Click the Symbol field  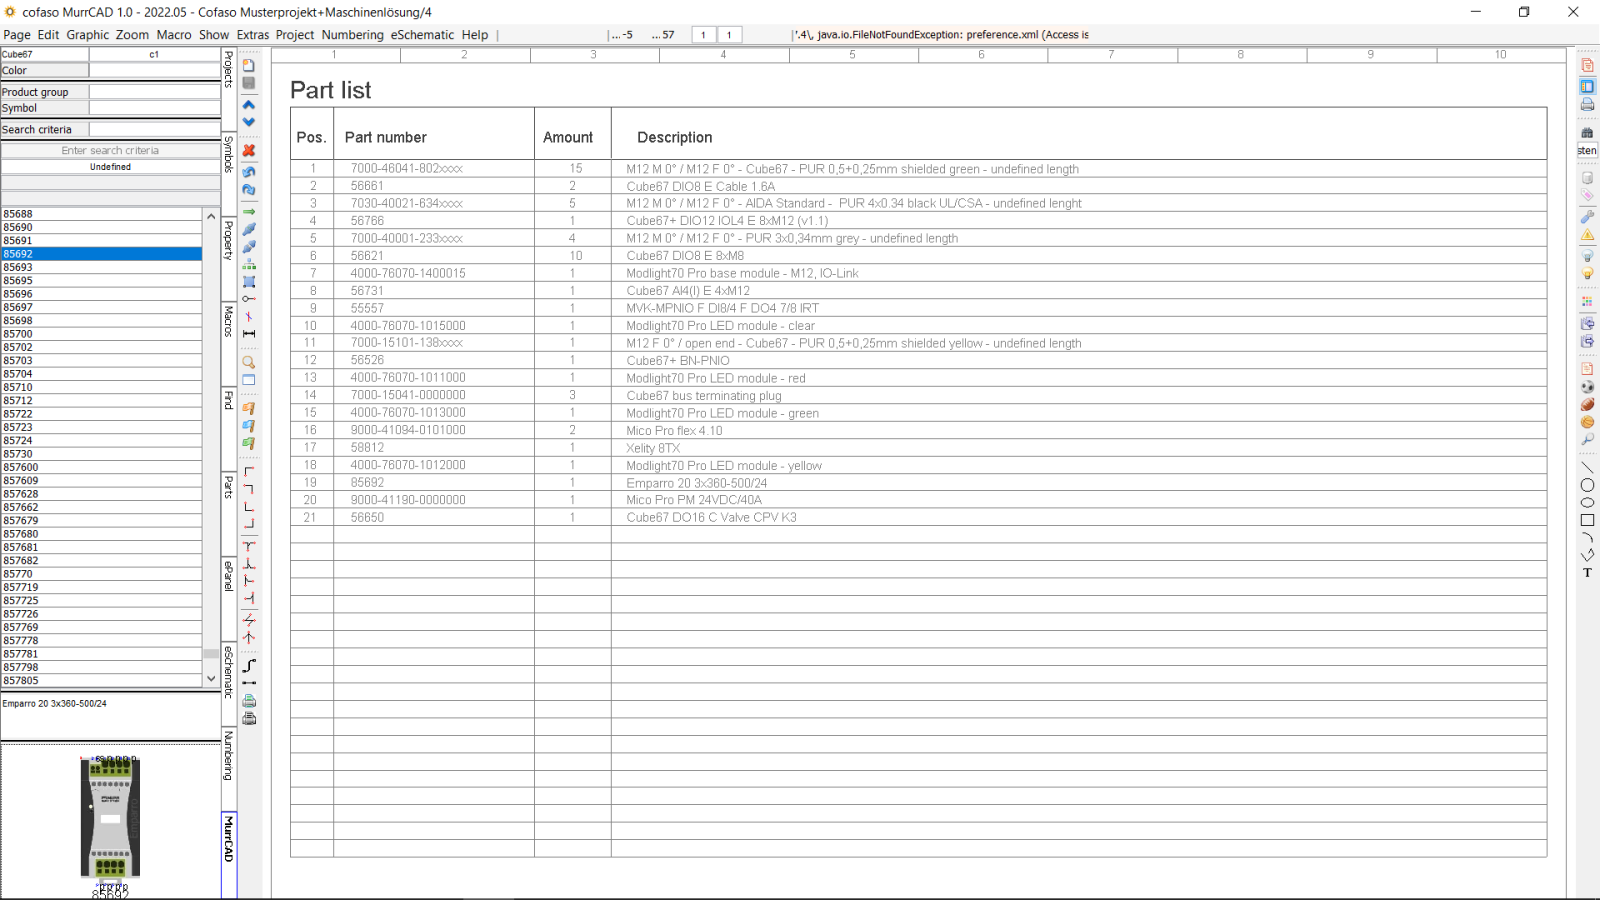click(155, 108)
